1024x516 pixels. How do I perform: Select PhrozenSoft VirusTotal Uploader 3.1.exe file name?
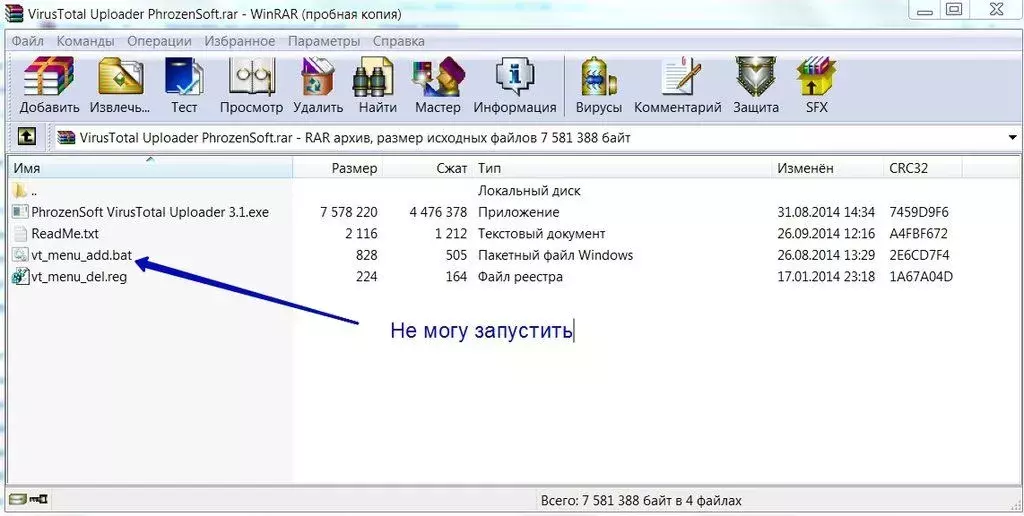(150, 212)
